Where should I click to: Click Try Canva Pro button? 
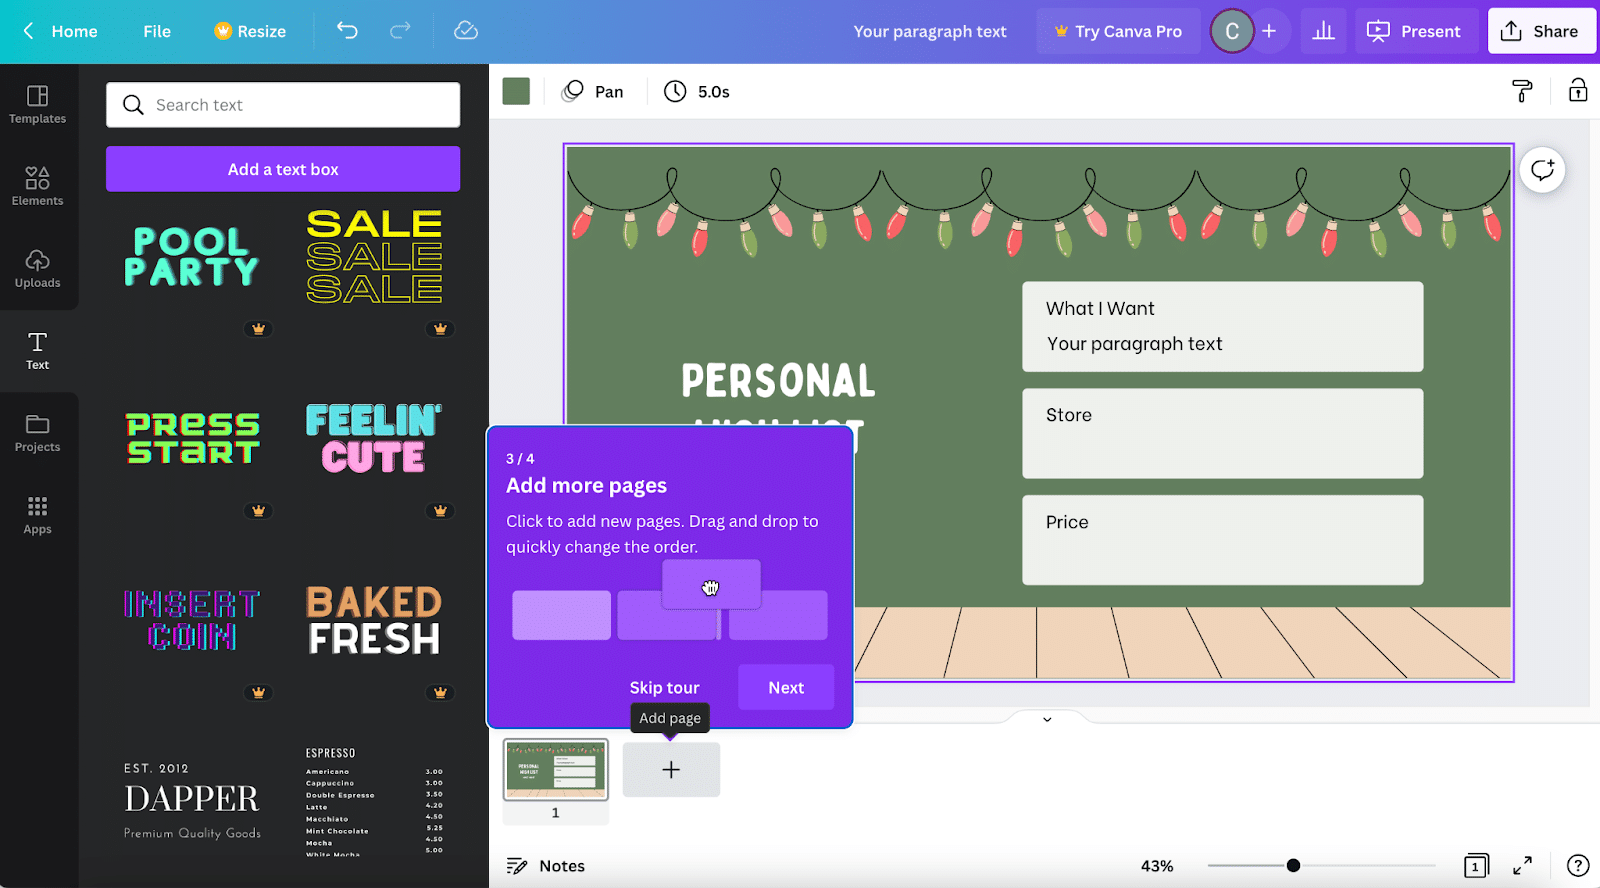click(x=1118, y=31)
